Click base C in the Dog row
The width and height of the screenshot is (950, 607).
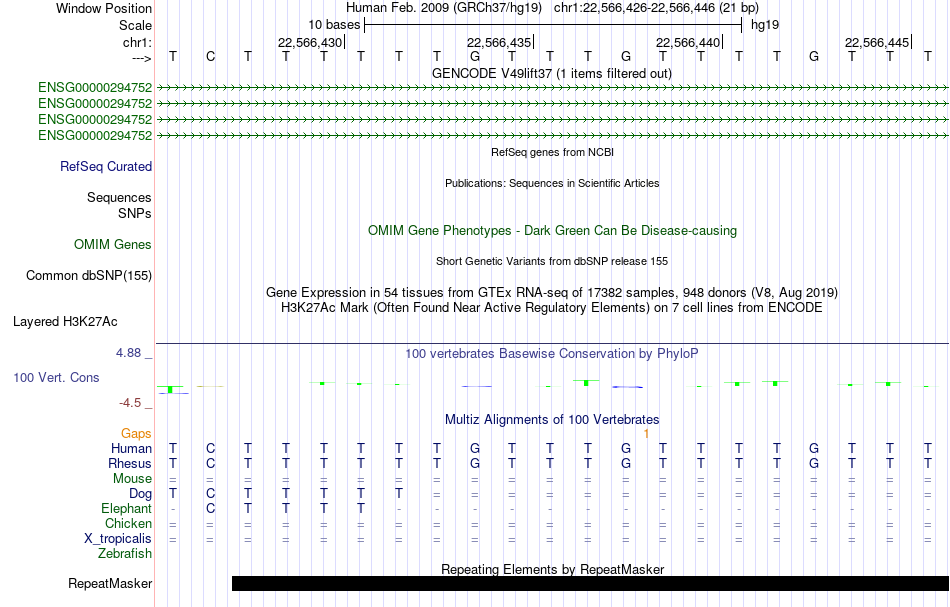[x=210, y=494]
